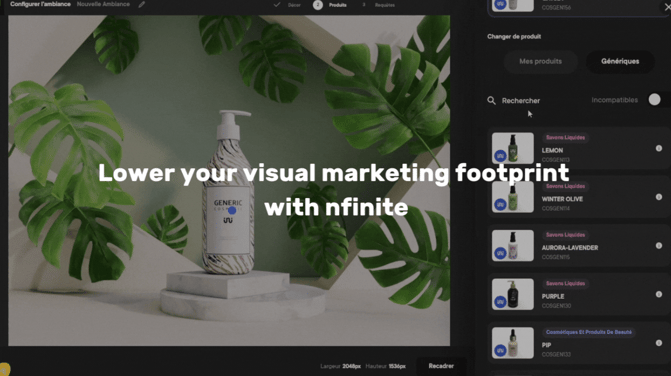Select the WINTER OLIVE product thumbnail

(513, 197)
